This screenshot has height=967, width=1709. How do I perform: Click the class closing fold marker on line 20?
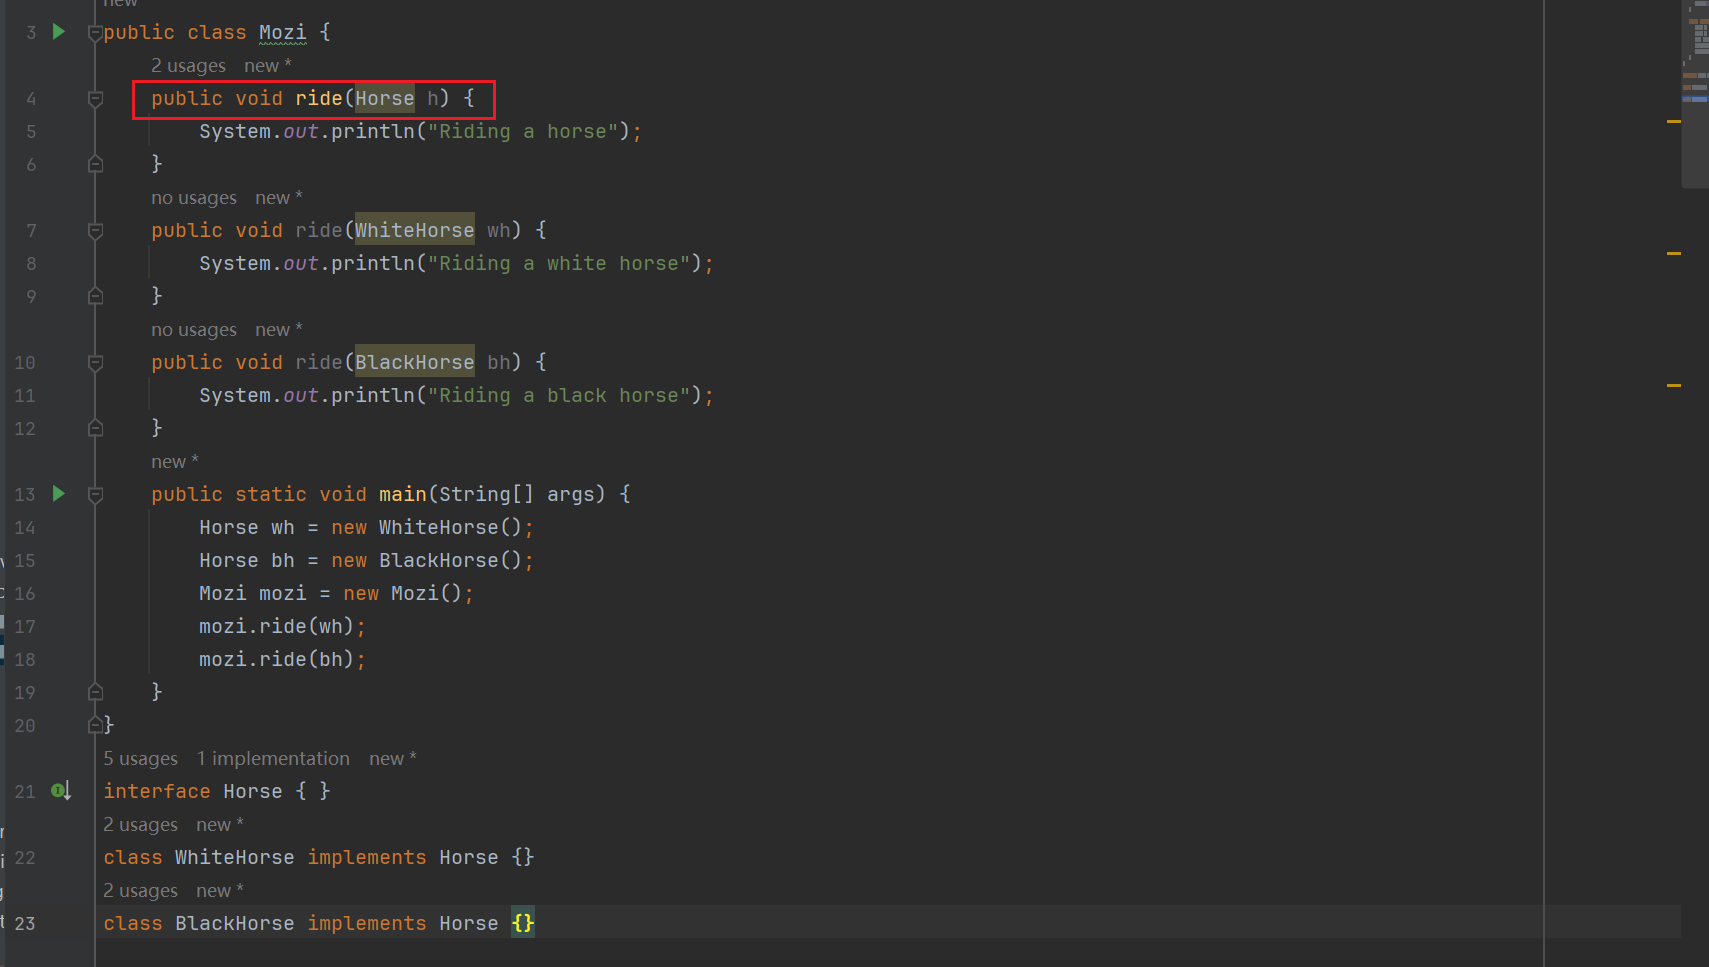[x=95, y=725]
